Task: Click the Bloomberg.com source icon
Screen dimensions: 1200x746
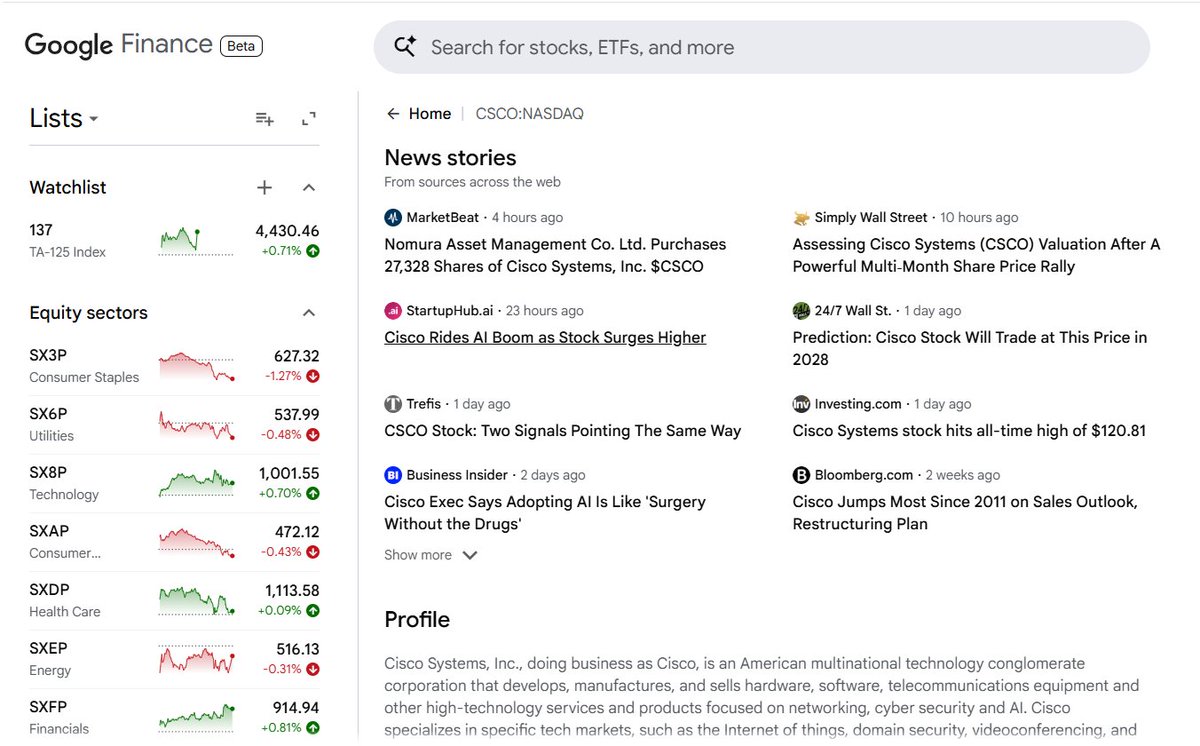Action: (x=801, y=475)
